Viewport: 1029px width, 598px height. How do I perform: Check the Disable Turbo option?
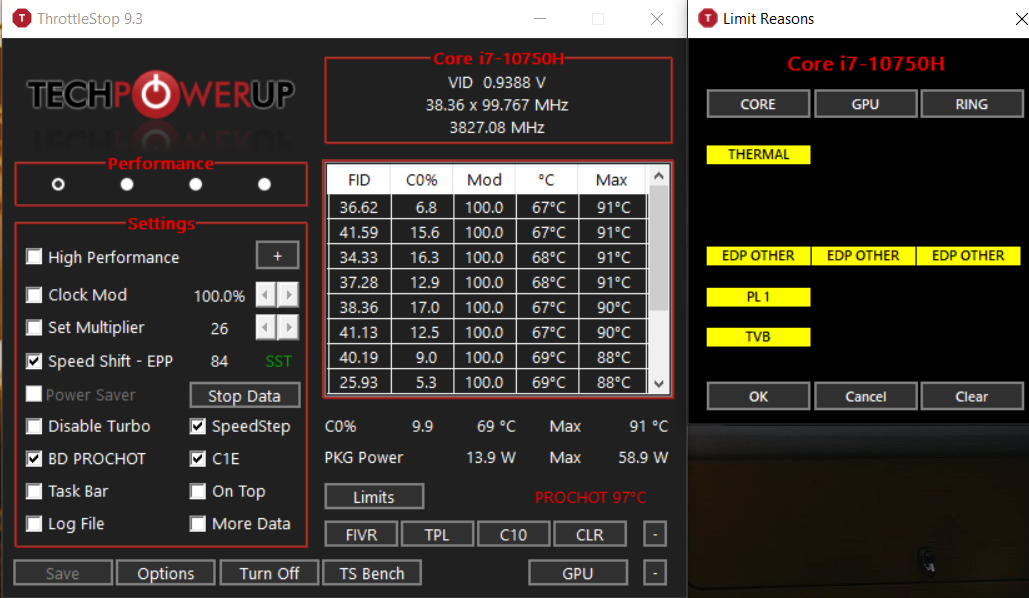33,426
